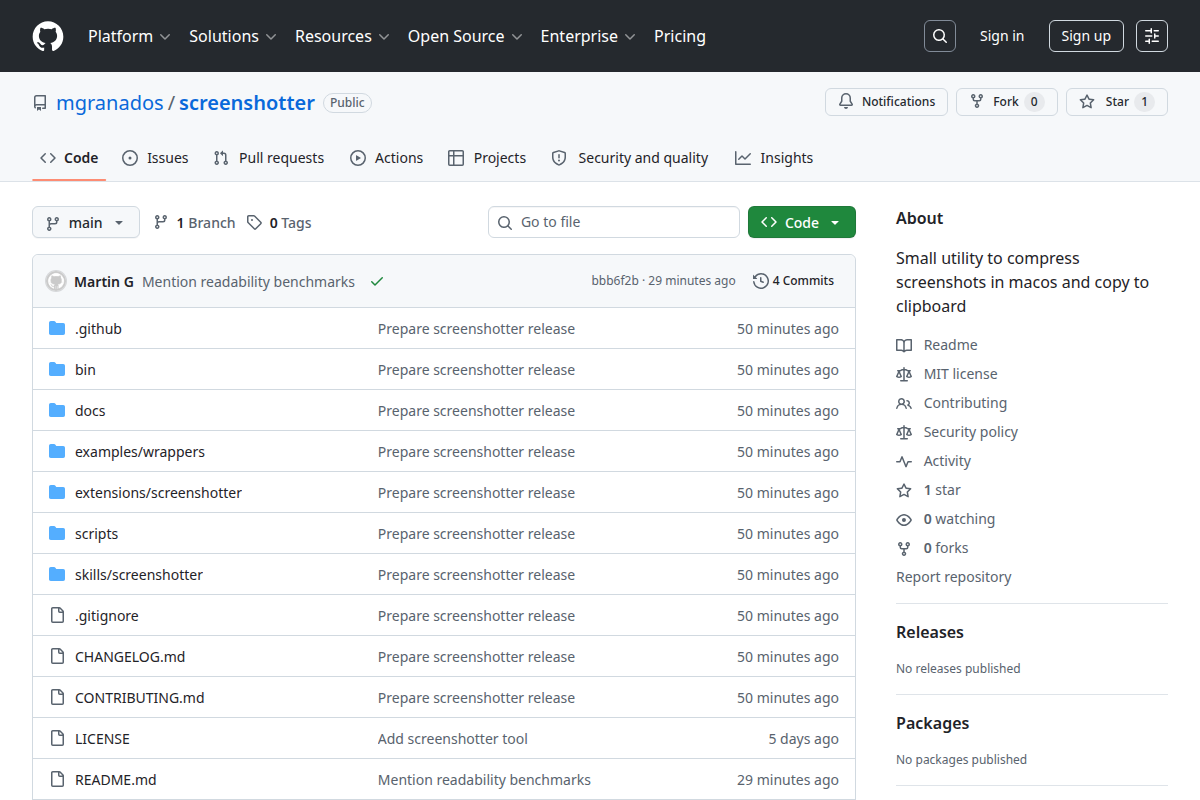Image resolution: width=1200 pixels, height=800 pixels.
Task: Open the Releases section heading
Action: click(x=930, y=632)
